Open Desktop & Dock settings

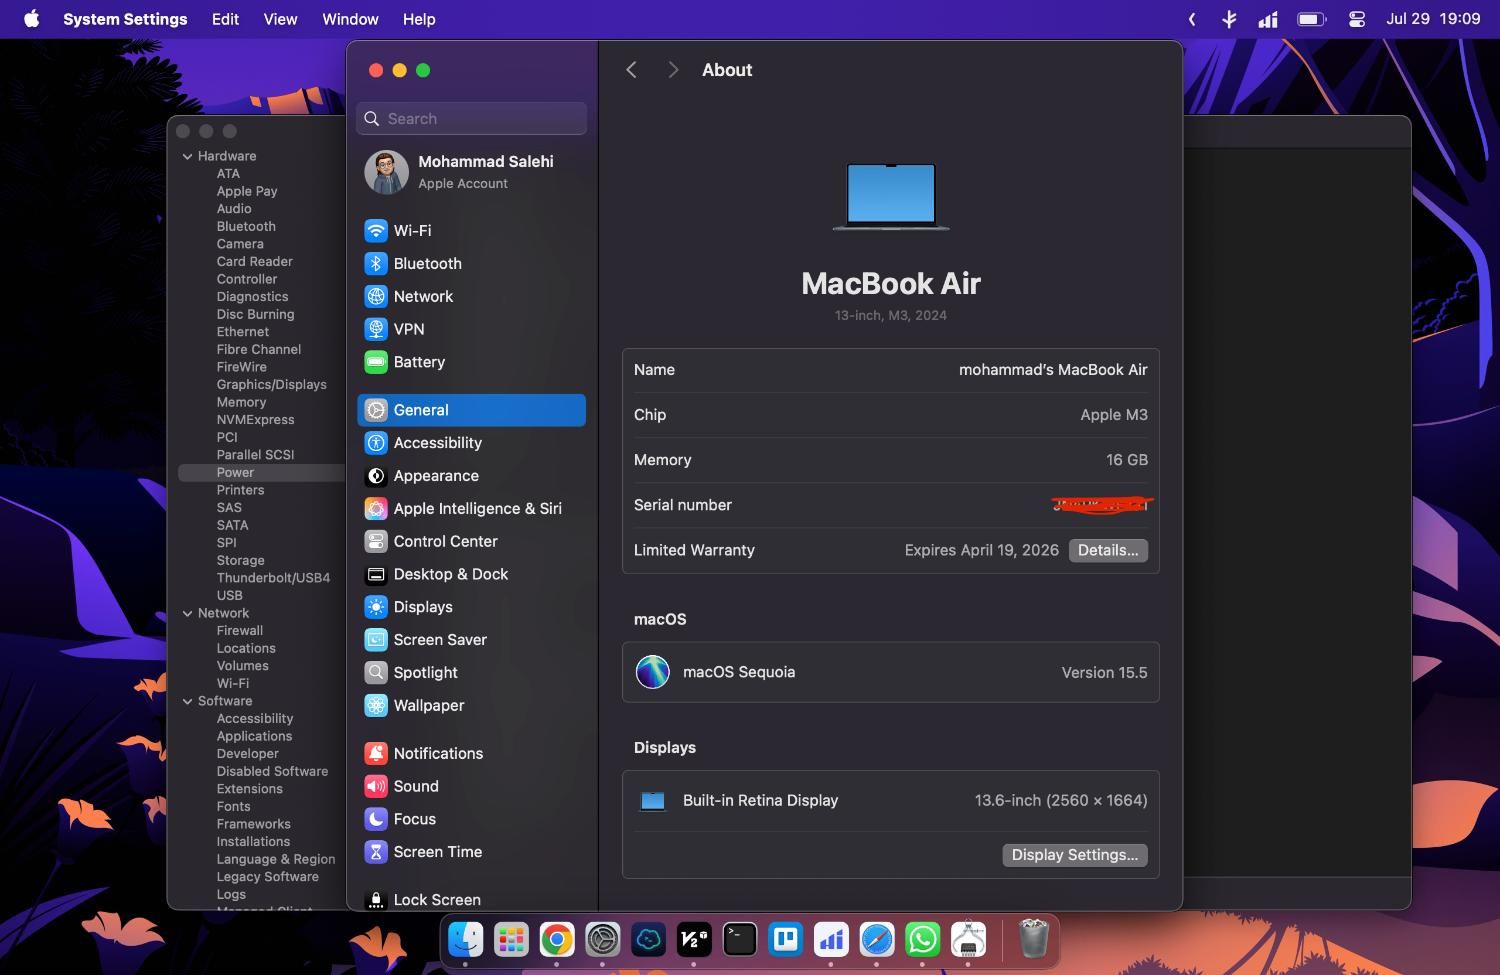tap(471, 574)
